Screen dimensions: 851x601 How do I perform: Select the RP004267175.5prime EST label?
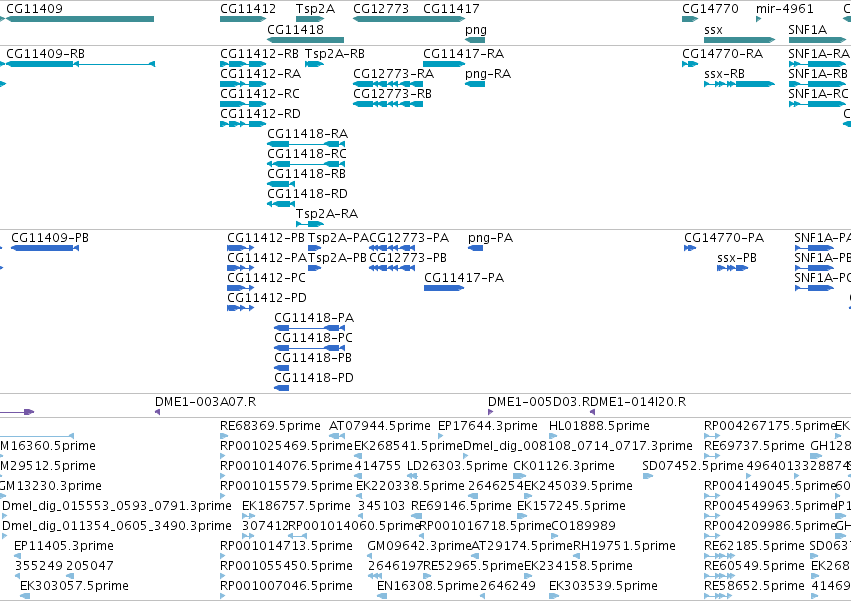(x=770, y=426)
